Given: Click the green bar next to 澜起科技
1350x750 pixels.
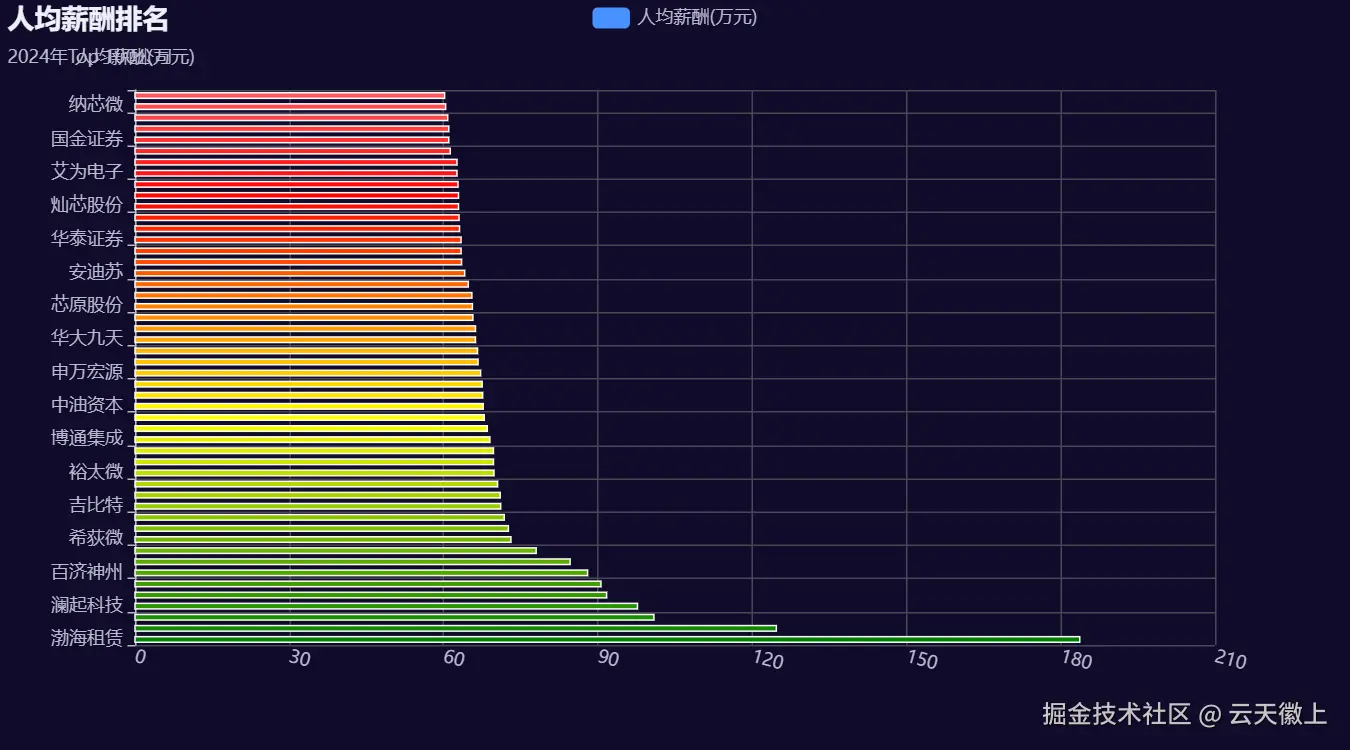Looking at the screenshot, I should coord(386,606).
